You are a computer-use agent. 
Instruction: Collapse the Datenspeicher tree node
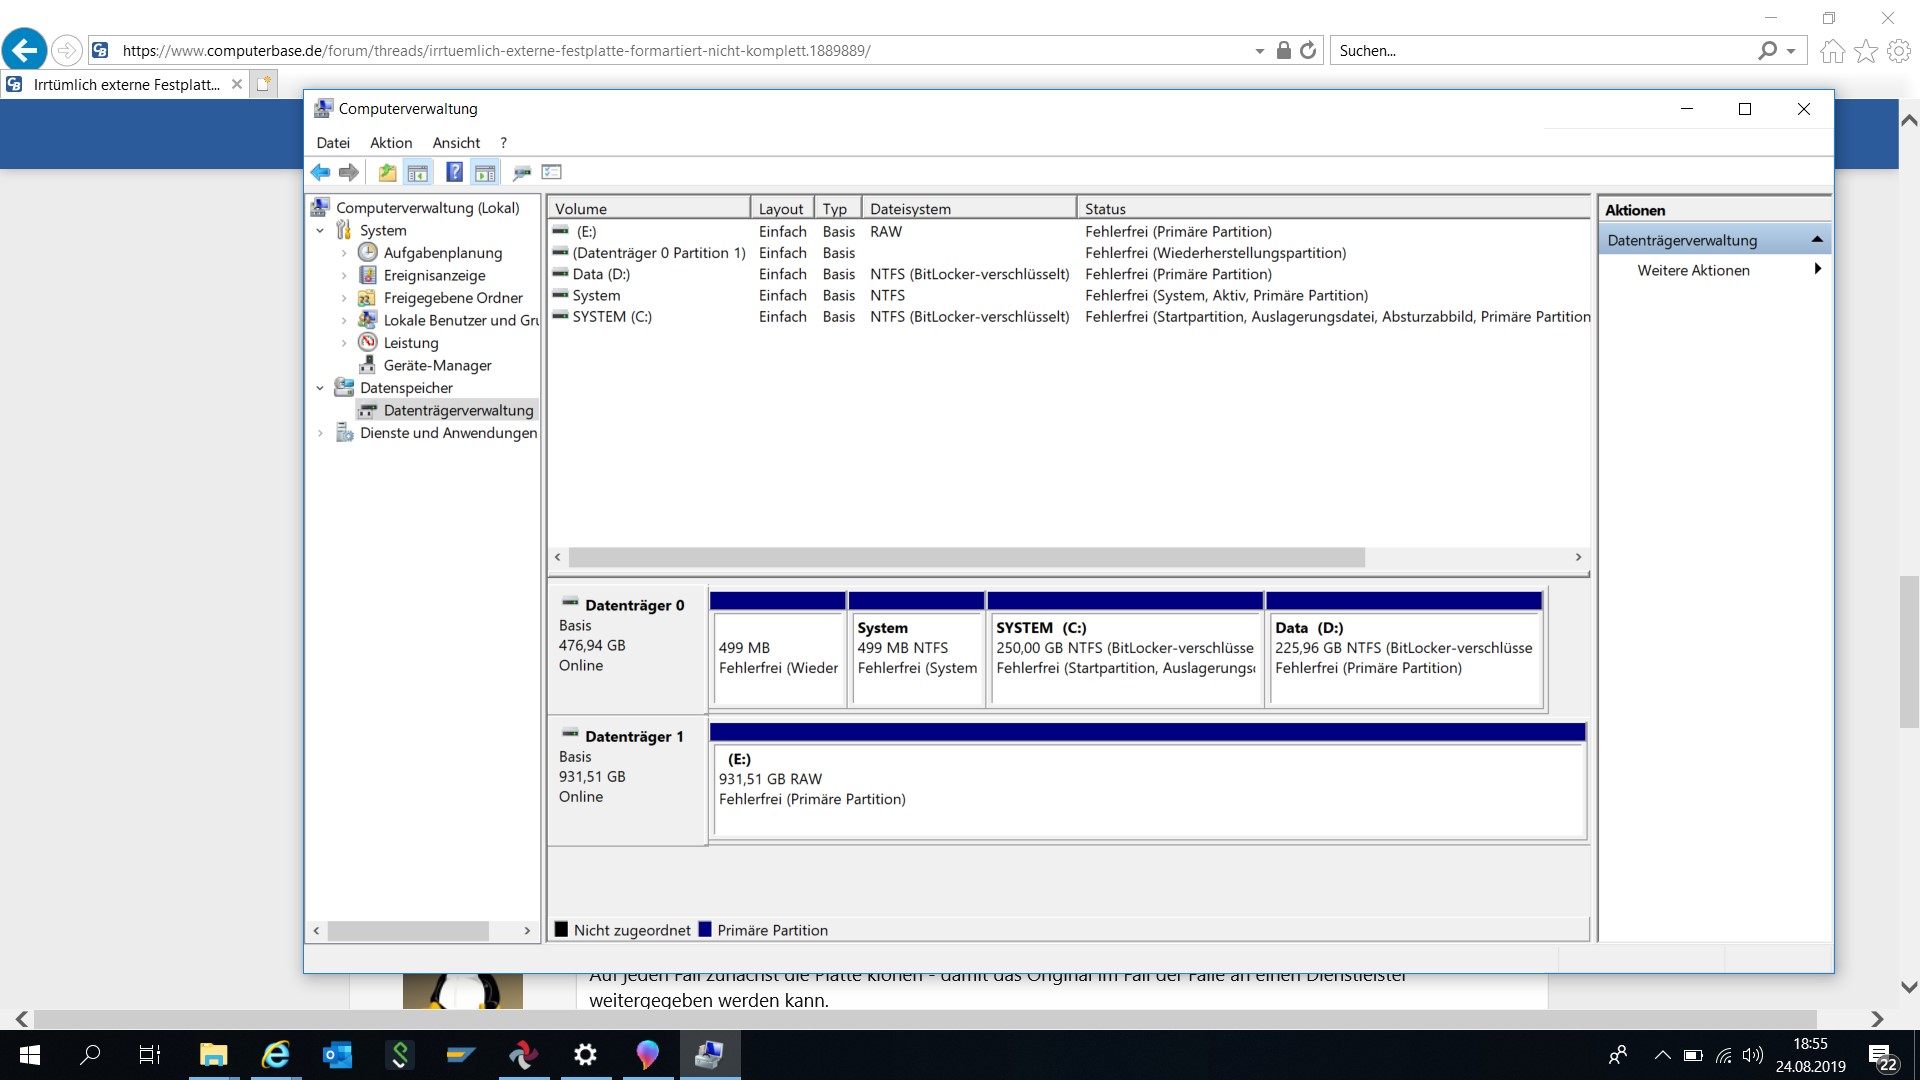(320, 388)
